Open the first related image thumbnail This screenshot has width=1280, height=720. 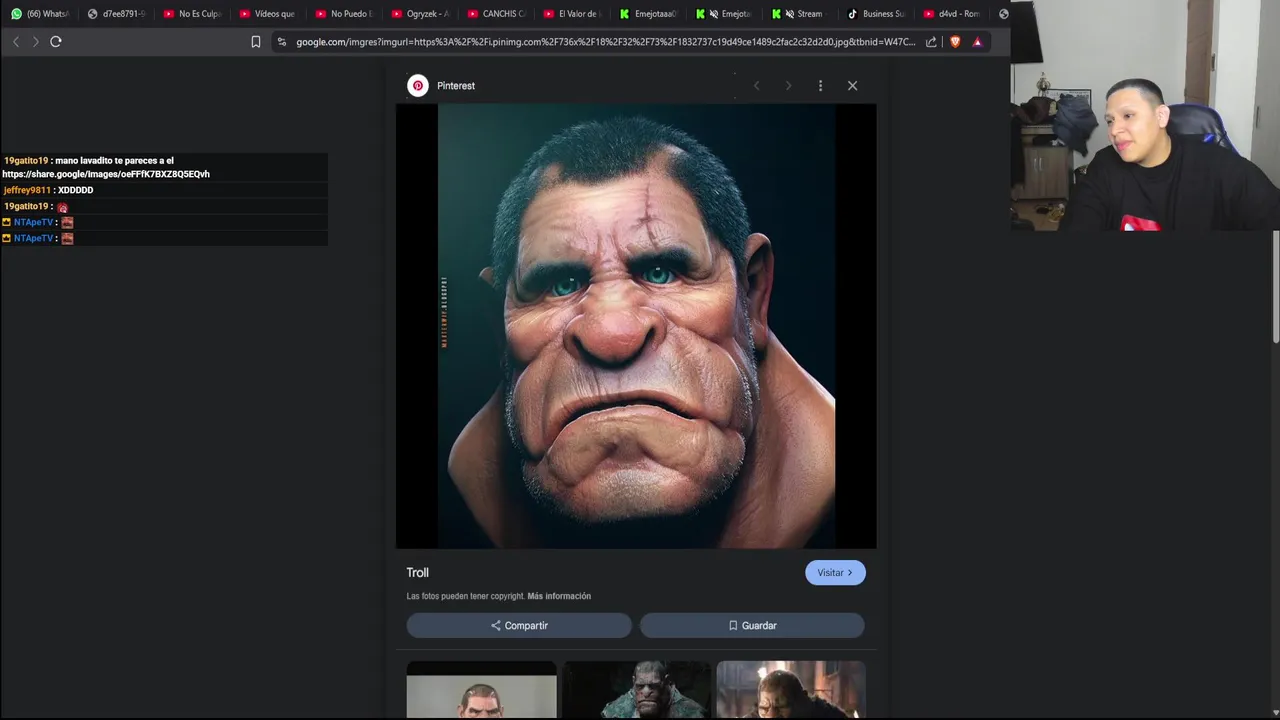click(x=481, y=690)
